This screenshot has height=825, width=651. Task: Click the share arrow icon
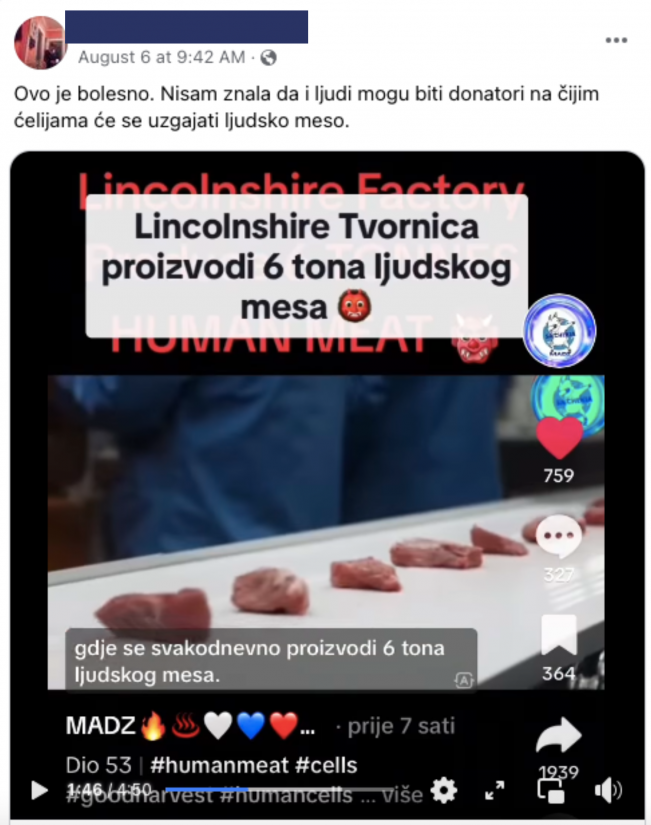(559, 736)
